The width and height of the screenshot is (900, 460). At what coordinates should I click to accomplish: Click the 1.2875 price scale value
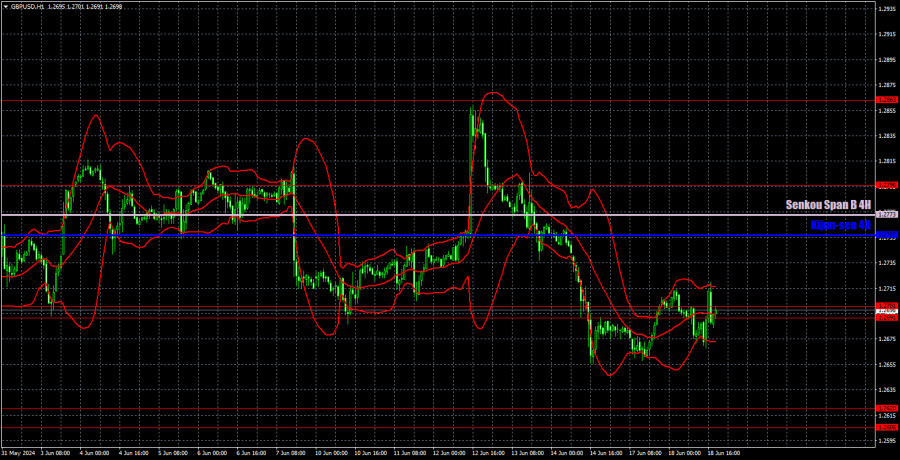click(x=886, y=86)
